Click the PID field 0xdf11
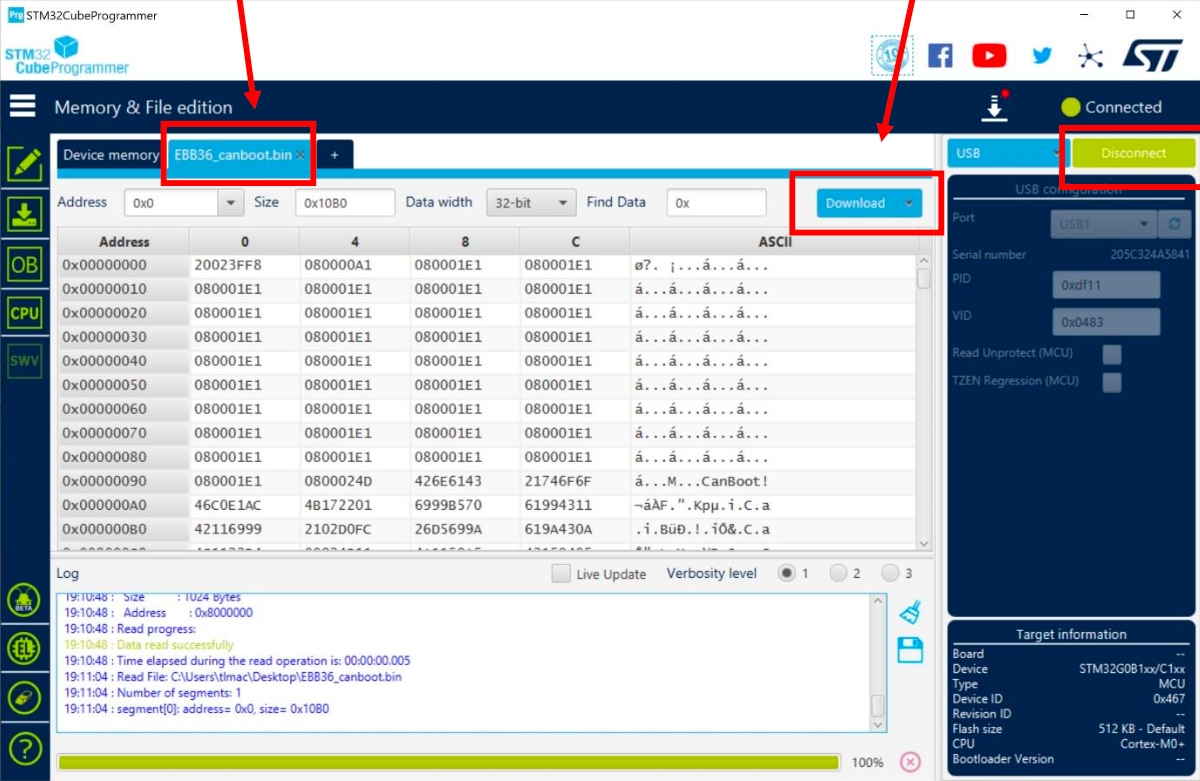1200x781 pixels. coord(1106,285)
